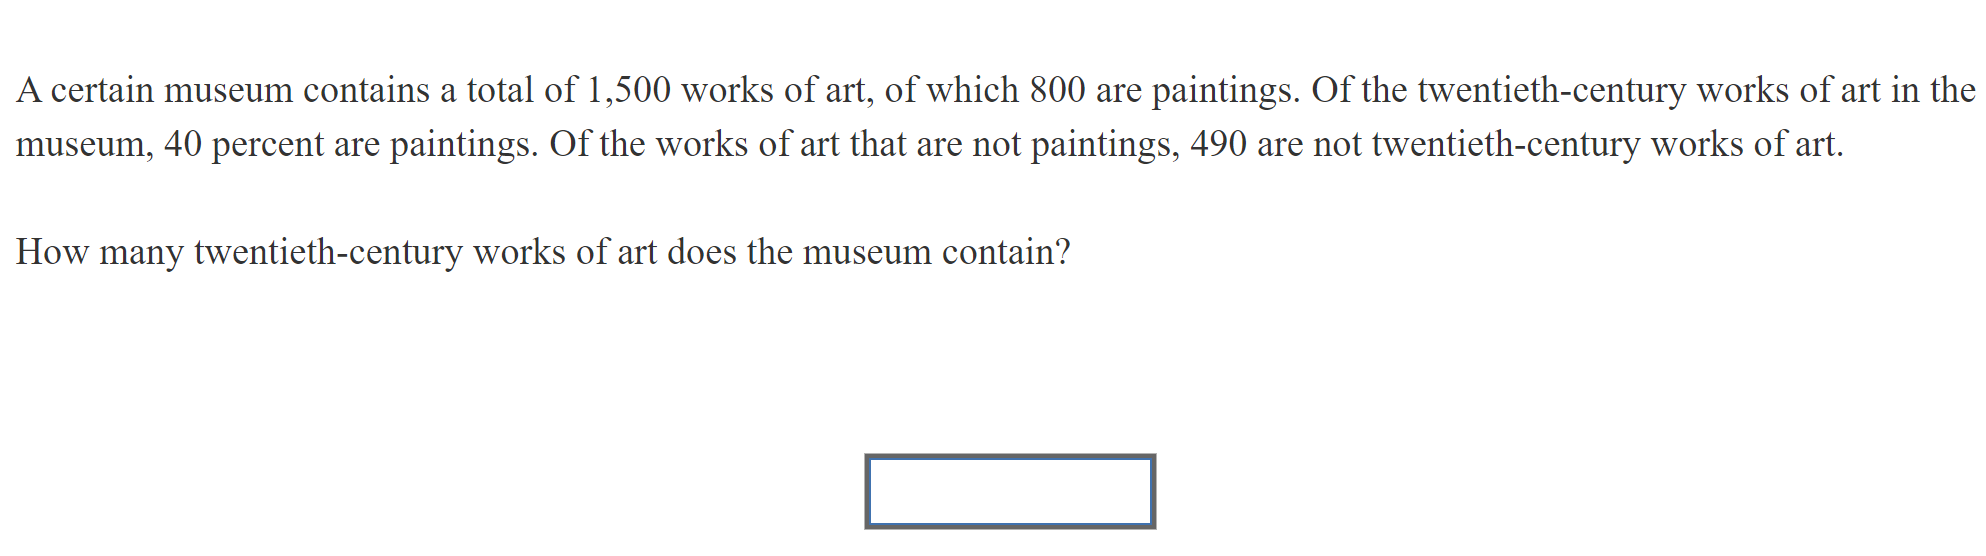Screen dimensions: 1986x556
Task: Click the number 800 in the text
Action: click(1057, 90)
